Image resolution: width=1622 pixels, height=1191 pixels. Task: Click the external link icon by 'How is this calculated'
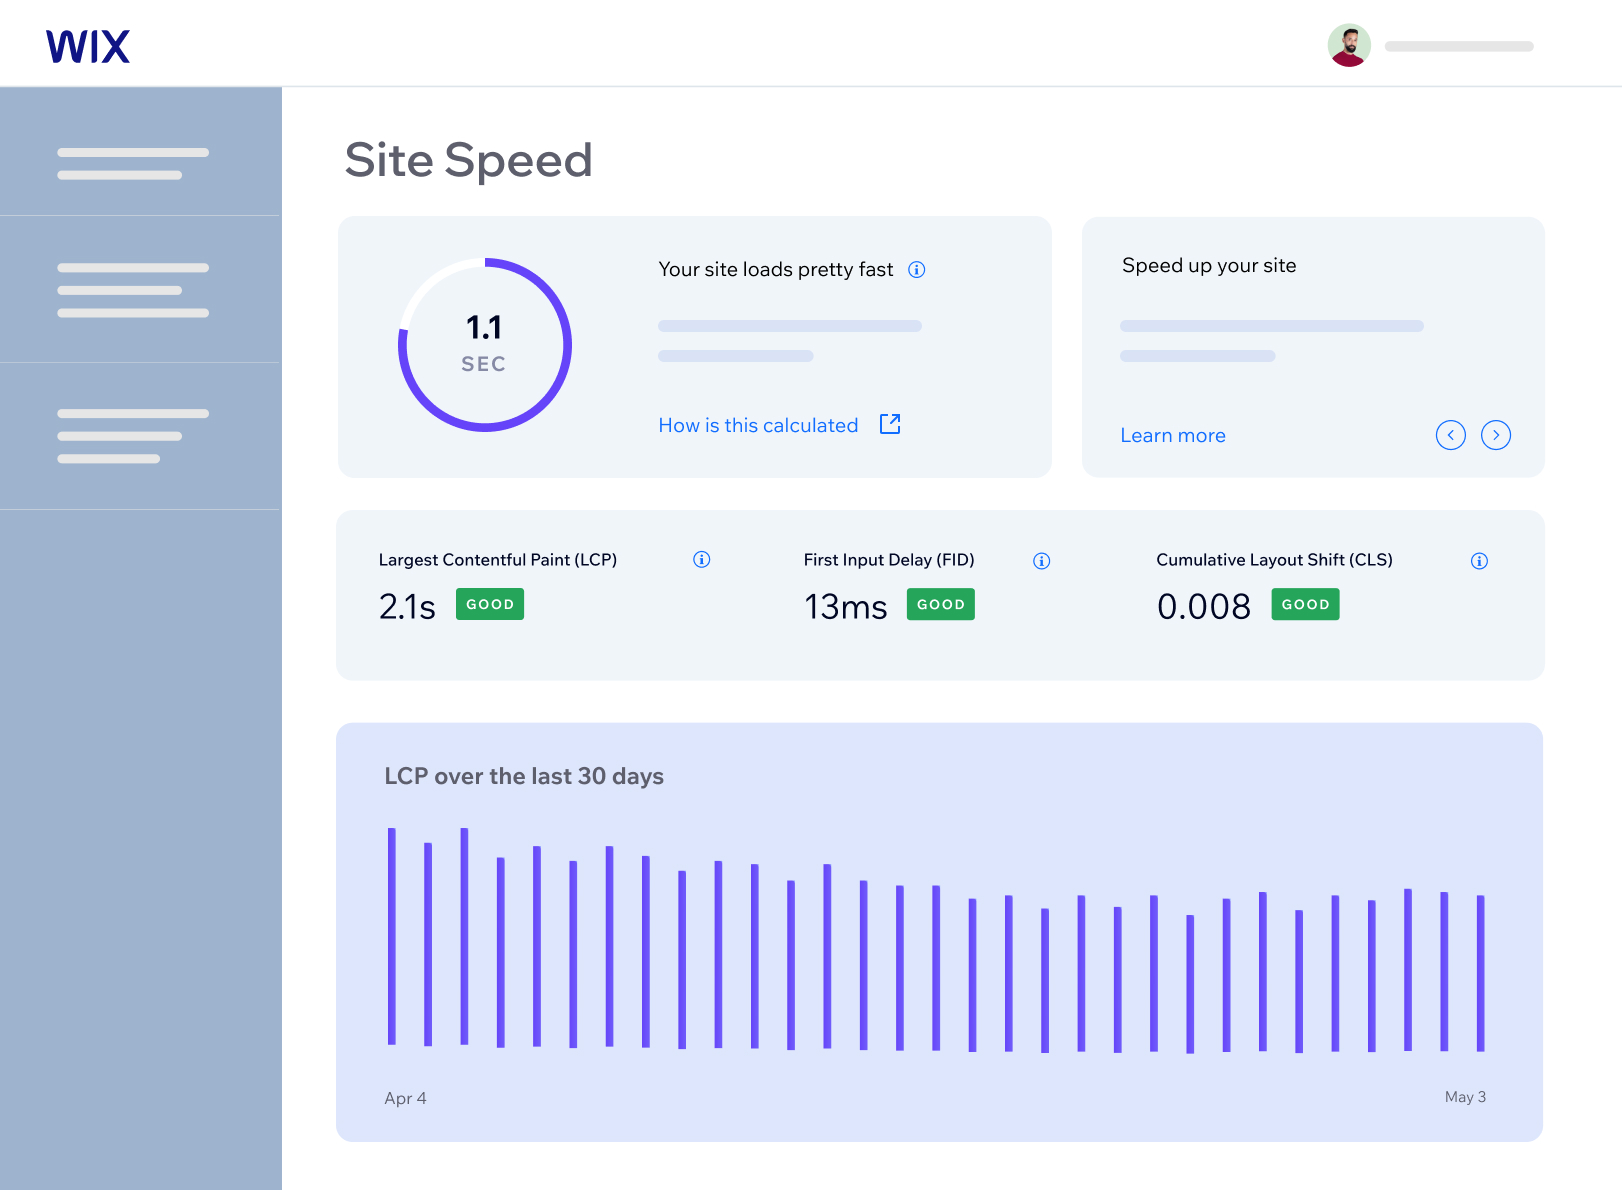point(890,424)
